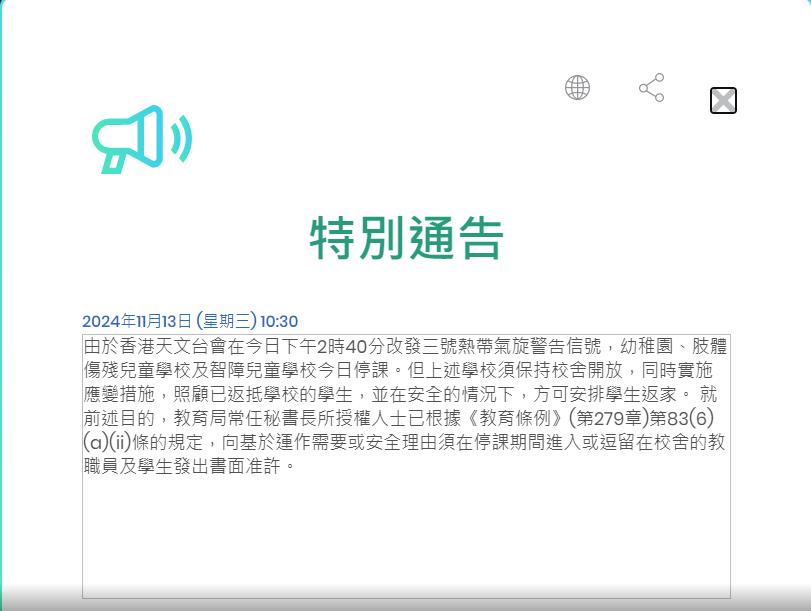Select the 特別通告 heading
Viewport: 811px width, 611px height.
pos(406,238)
